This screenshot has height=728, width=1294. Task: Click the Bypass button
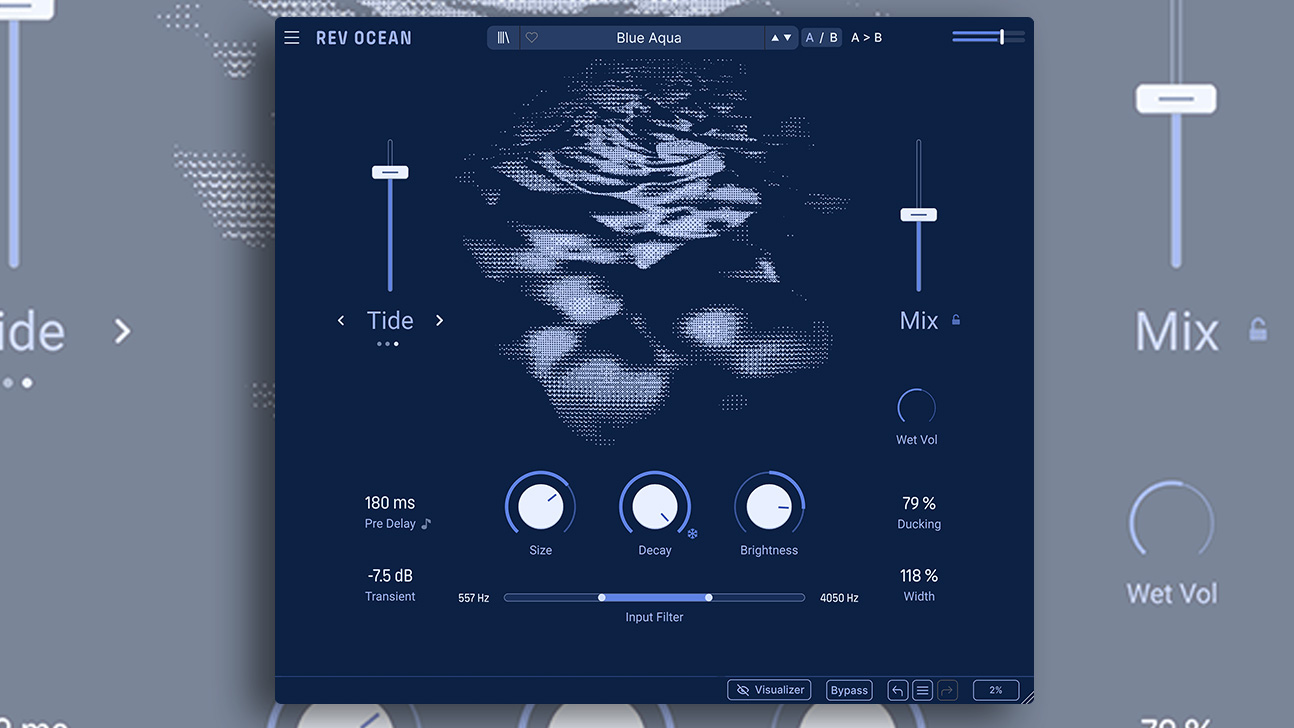849,690
